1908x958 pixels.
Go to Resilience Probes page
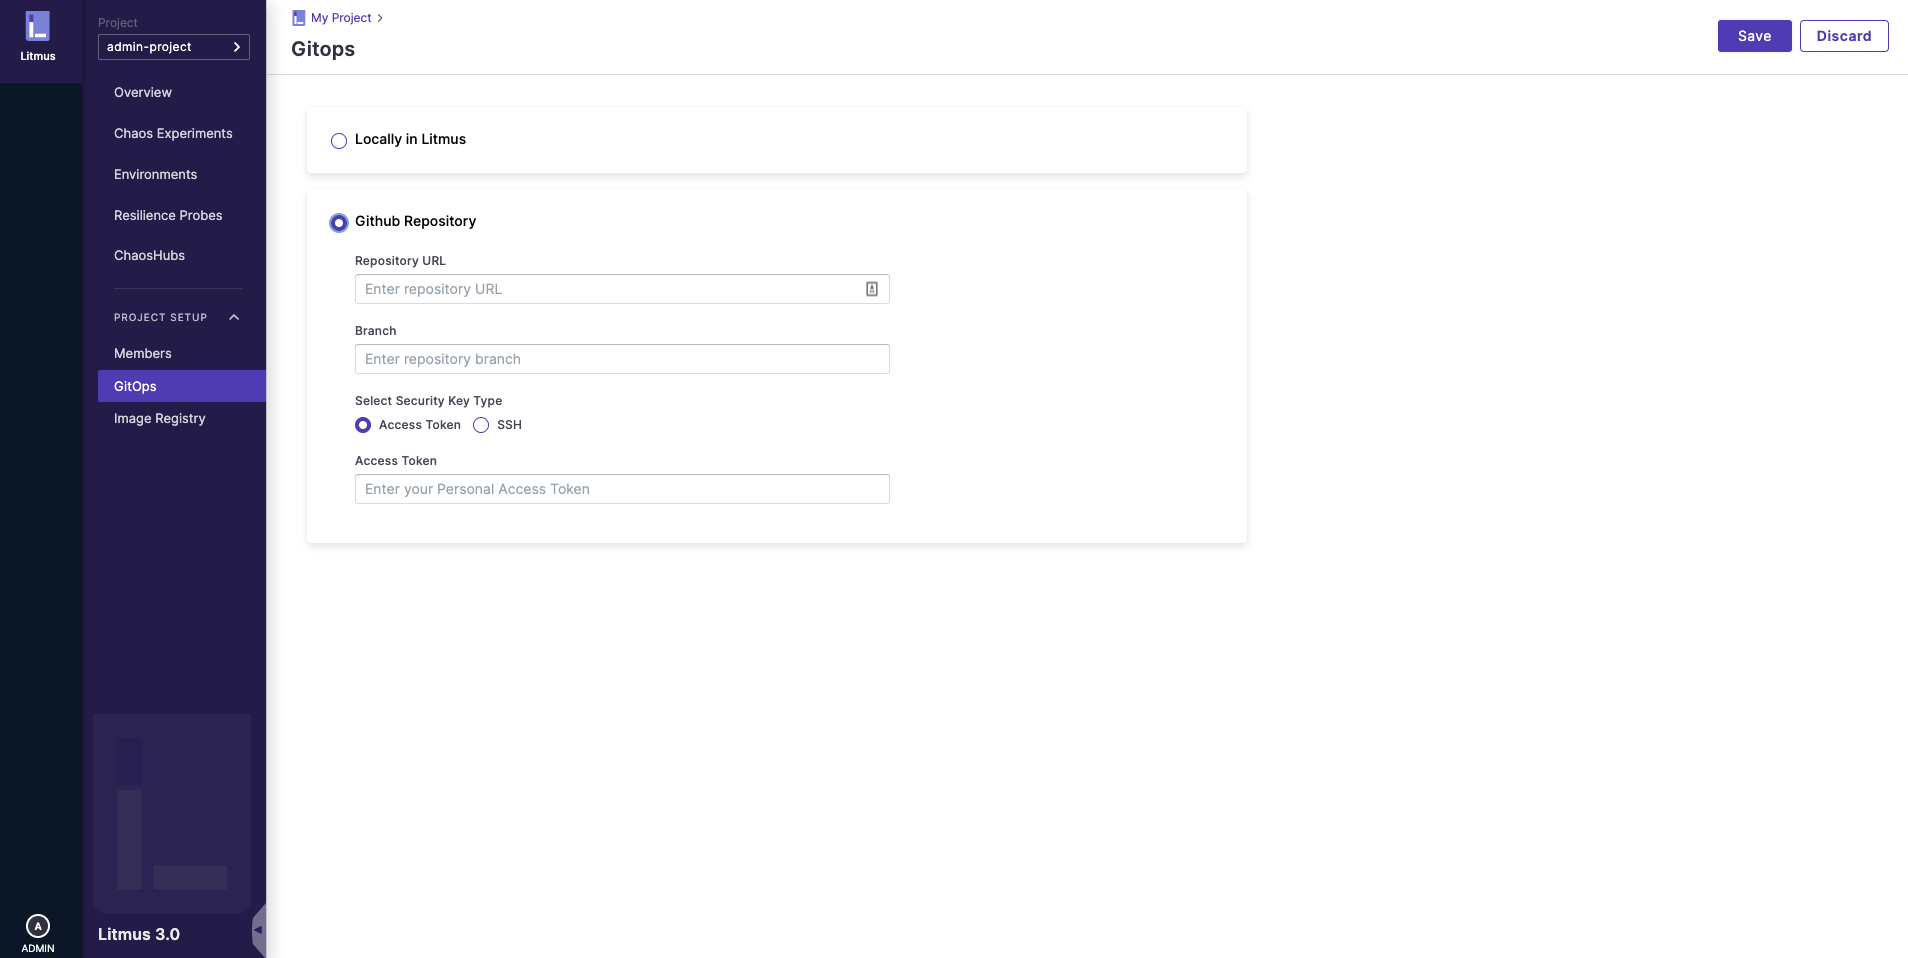pyautogui.click(x=168, y=216)
